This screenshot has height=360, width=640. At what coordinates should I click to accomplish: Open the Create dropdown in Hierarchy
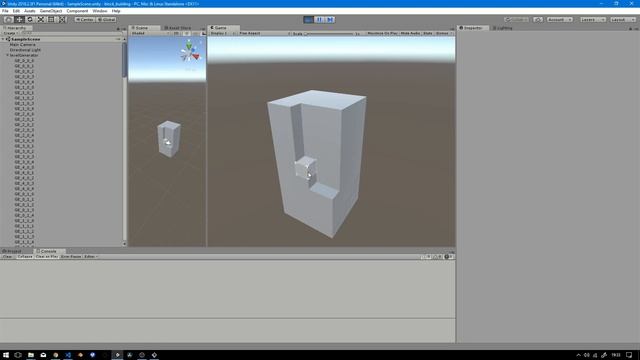[x=10, y=33]
